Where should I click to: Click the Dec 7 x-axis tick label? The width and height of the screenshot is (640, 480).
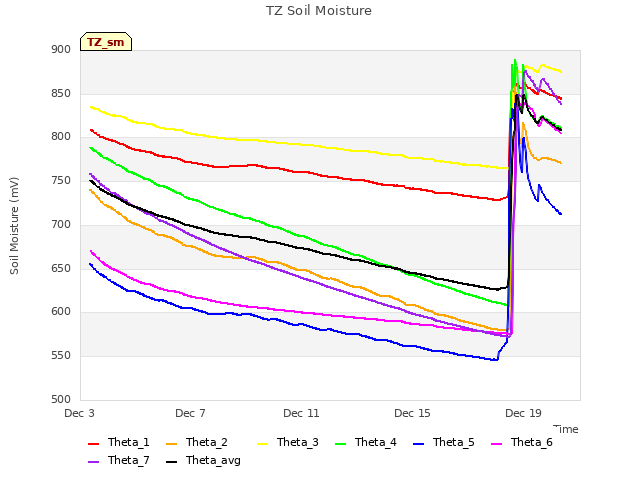click(190, 413)
